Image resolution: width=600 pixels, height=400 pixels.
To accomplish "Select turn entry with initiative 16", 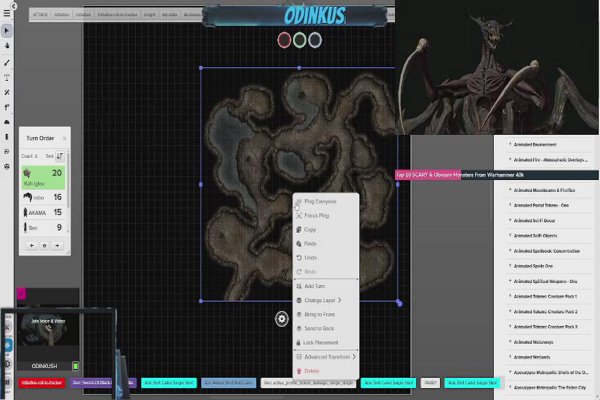I will tap(43, 197).
